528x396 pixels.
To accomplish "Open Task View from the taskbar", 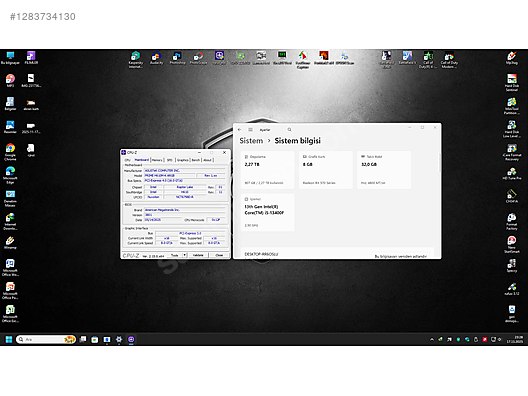I will (x=83, y=339).
